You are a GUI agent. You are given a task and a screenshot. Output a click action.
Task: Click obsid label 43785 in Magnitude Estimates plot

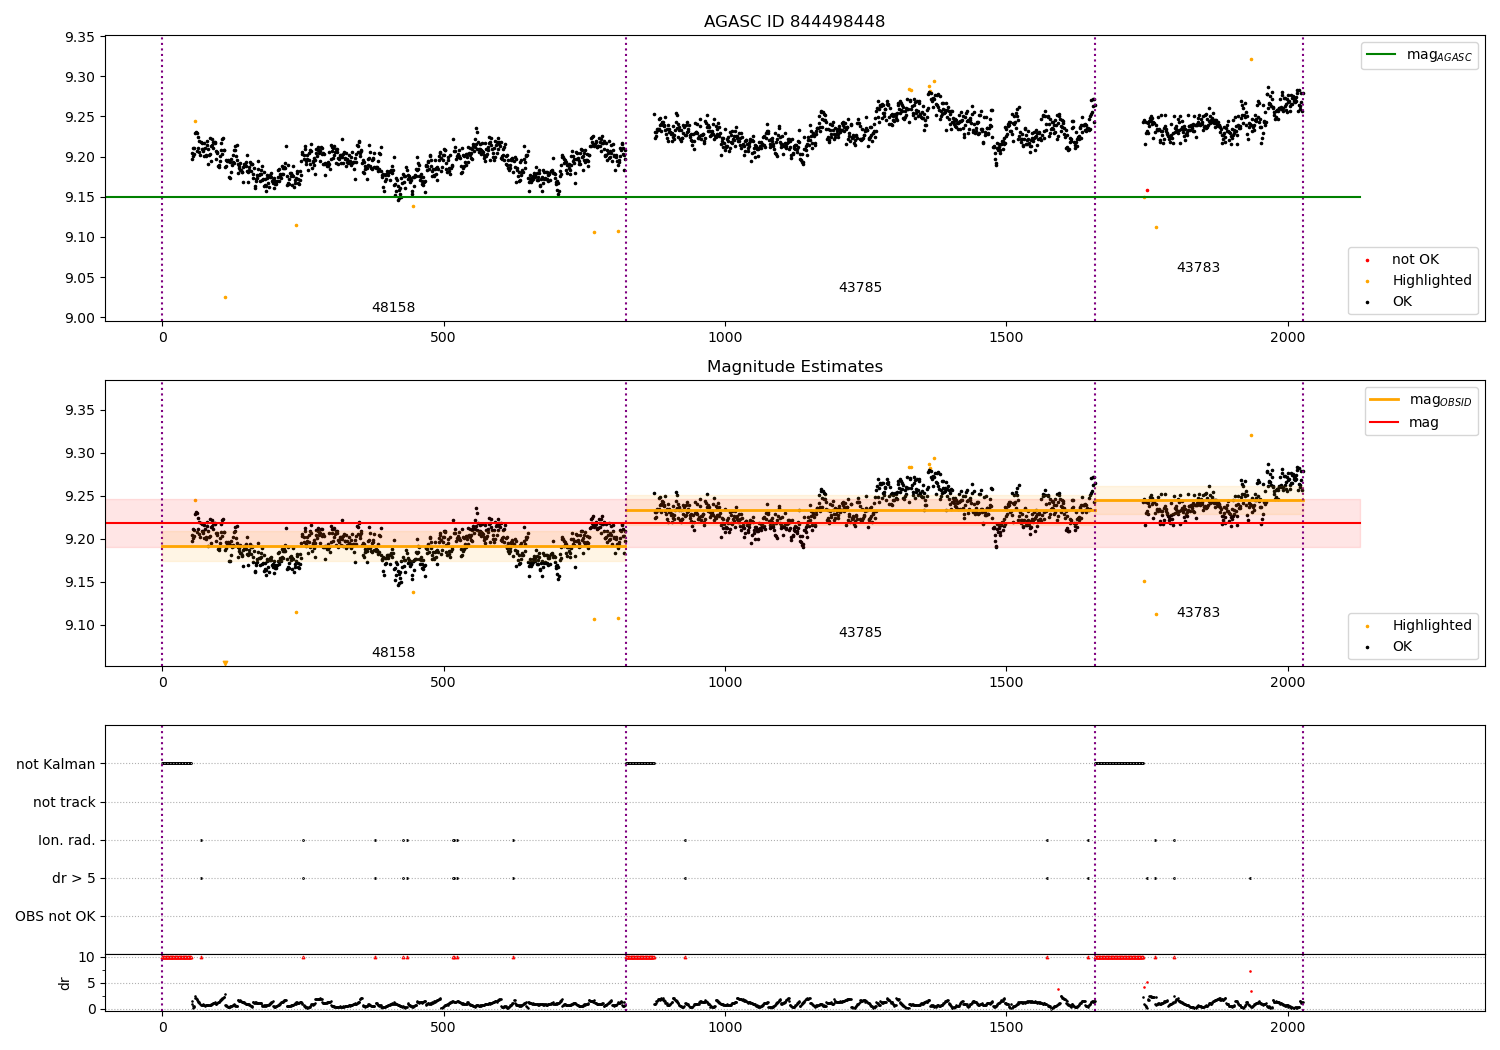[860, 633]
